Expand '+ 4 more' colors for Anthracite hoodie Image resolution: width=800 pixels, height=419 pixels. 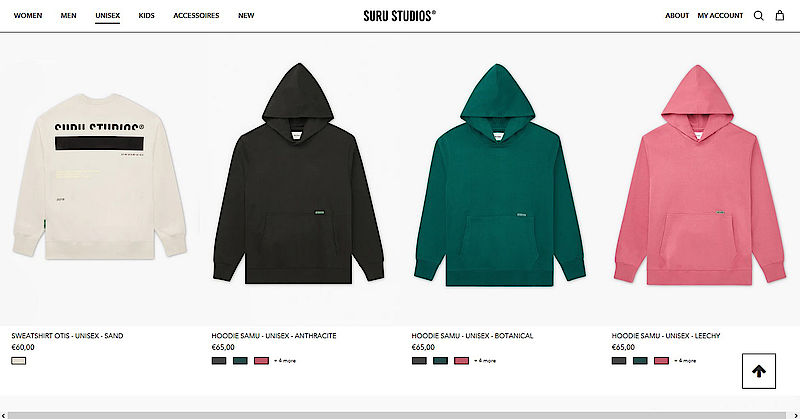tap(285, 361)
